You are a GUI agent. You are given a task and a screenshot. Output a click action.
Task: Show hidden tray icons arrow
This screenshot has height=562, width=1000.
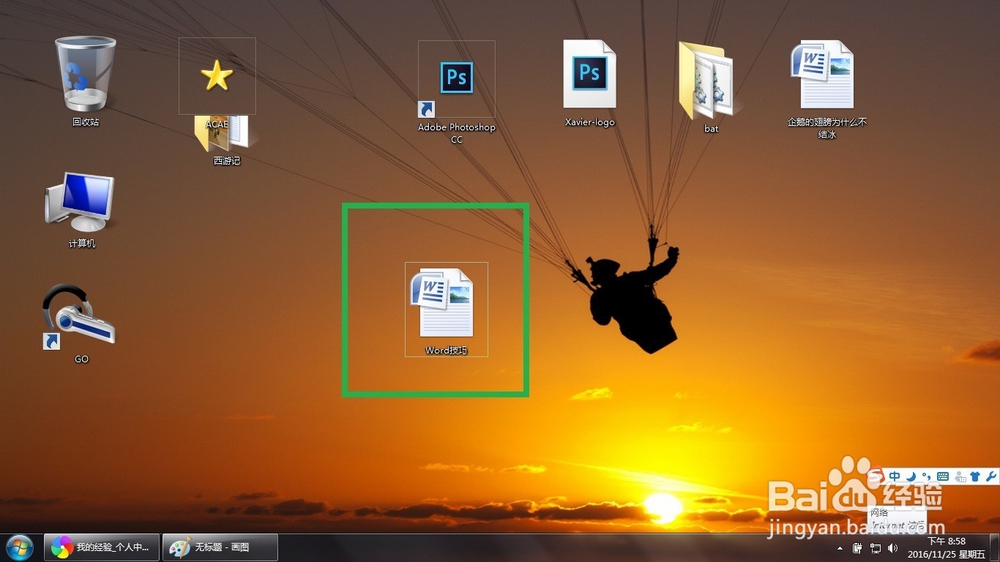coord(840,549)
